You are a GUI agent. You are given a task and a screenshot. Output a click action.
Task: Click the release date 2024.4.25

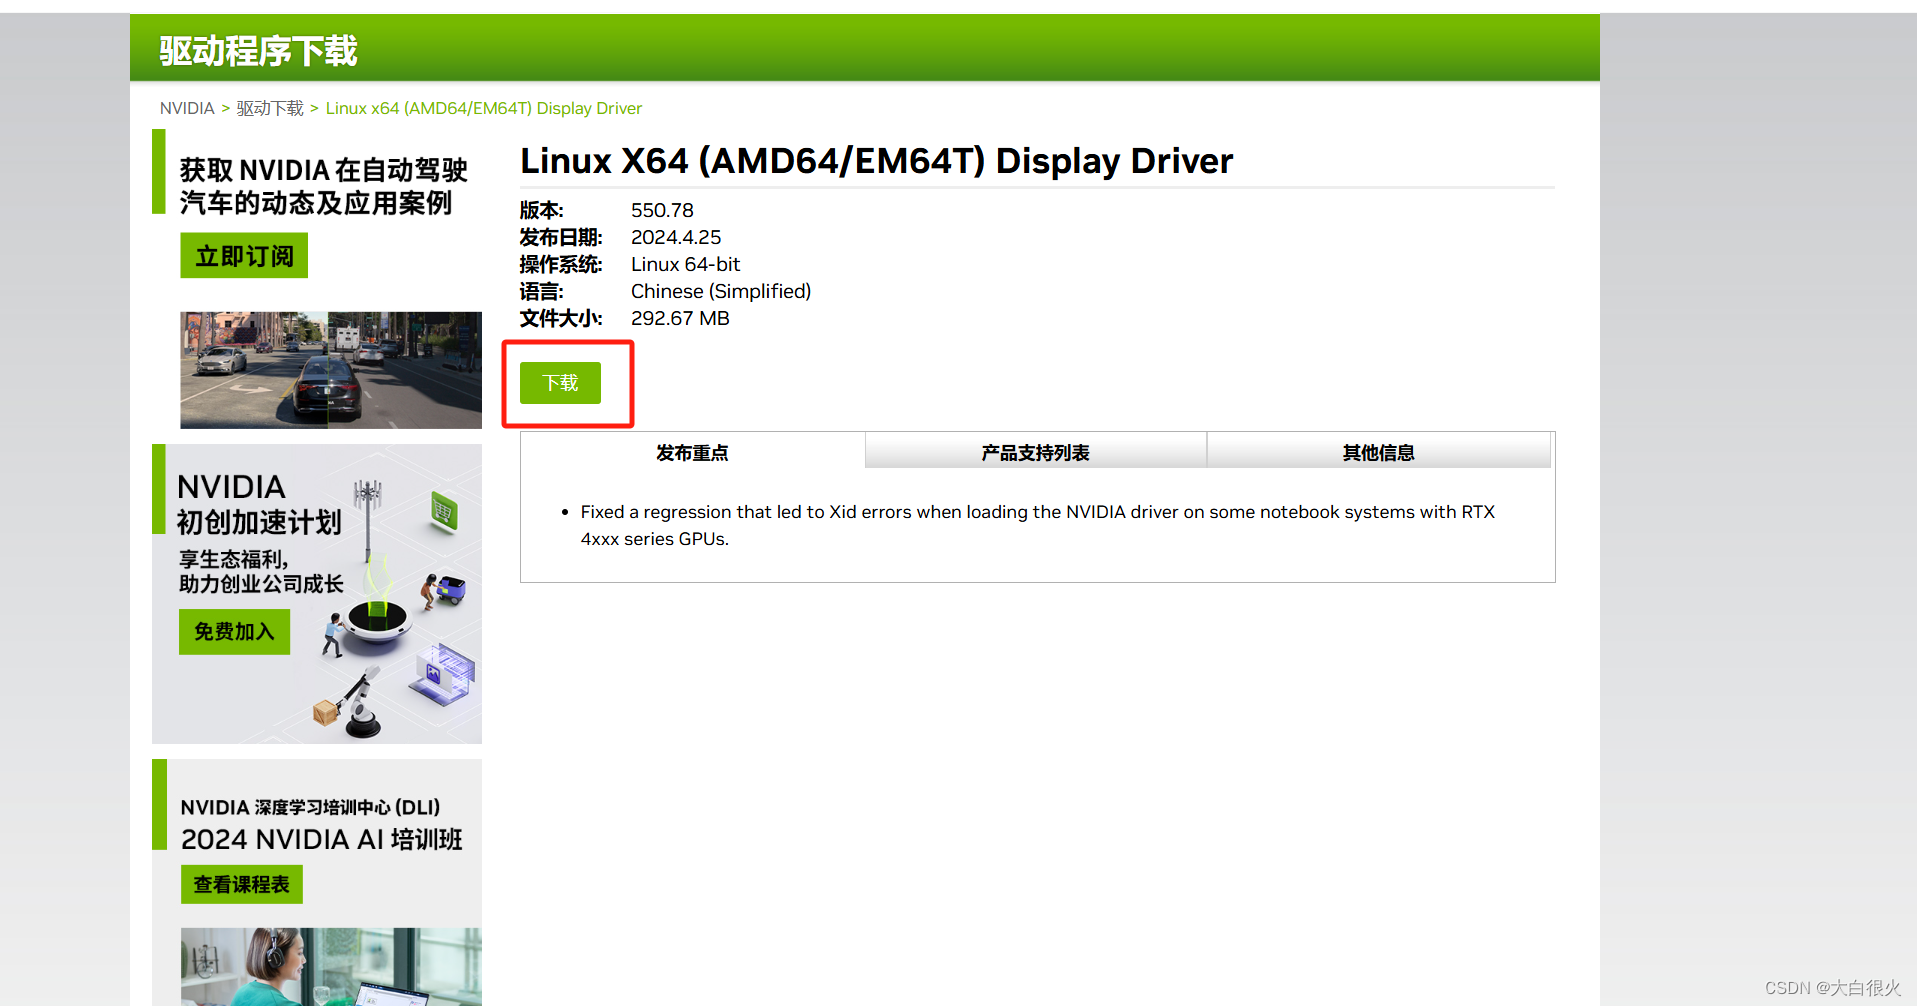tap(676, 237)
